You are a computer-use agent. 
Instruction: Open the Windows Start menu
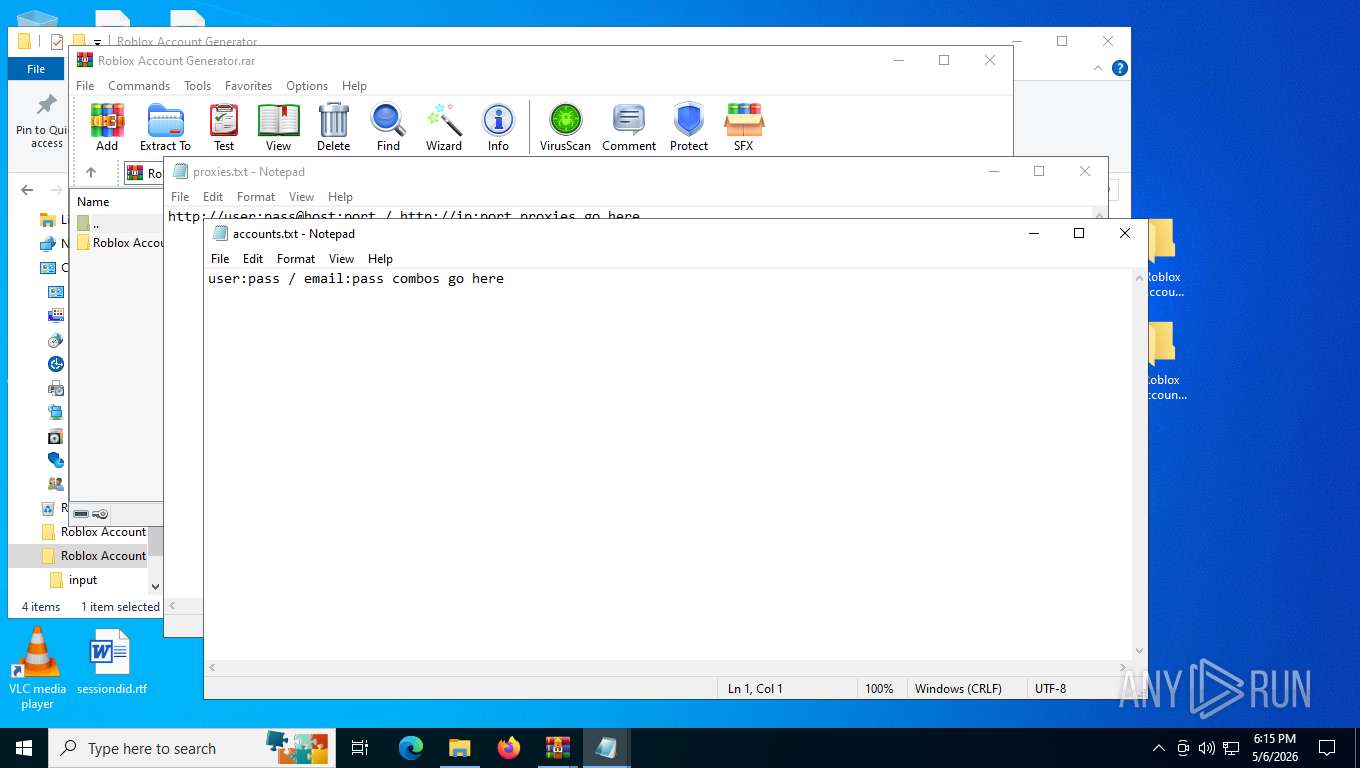tap(24, 748)
